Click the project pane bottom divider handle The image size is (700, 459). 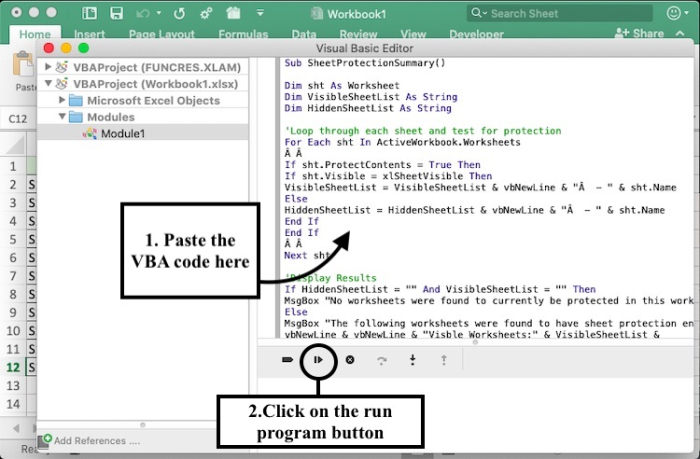(143, 425)
